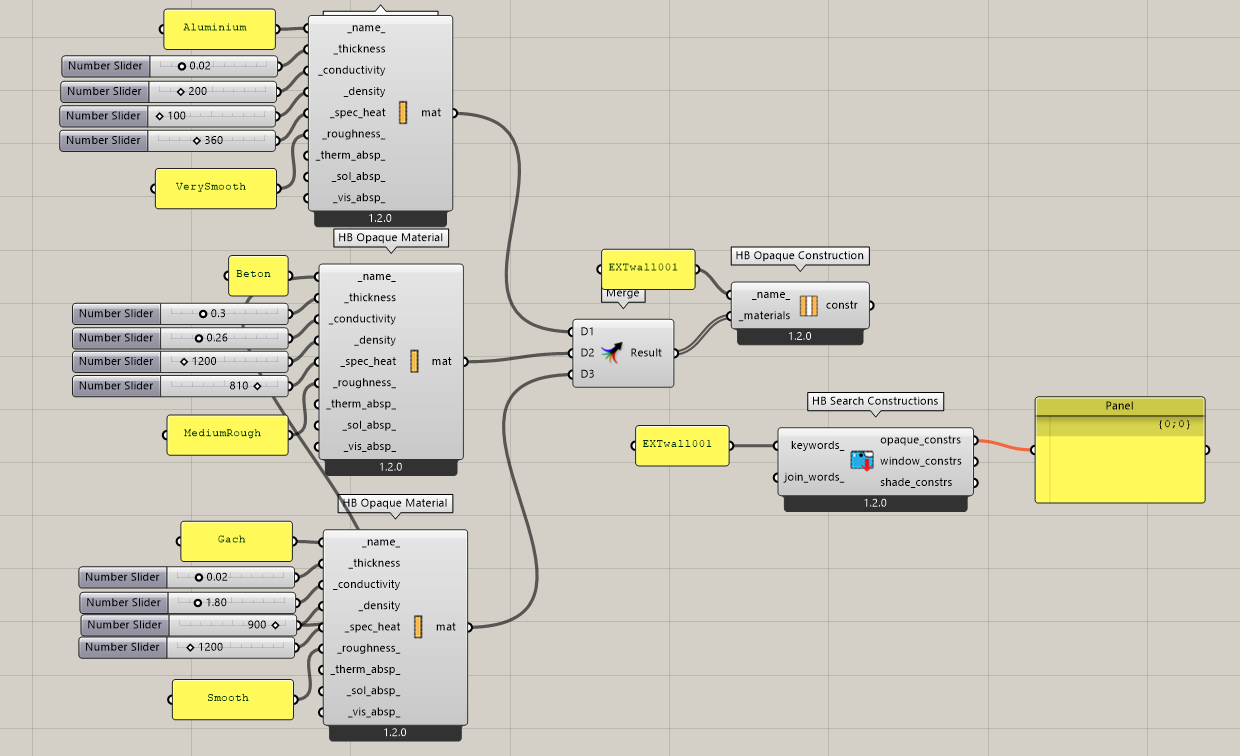Screen dimensions: 1240x756
Task: Click the D2 input of Merge
Action: [587, 352]
